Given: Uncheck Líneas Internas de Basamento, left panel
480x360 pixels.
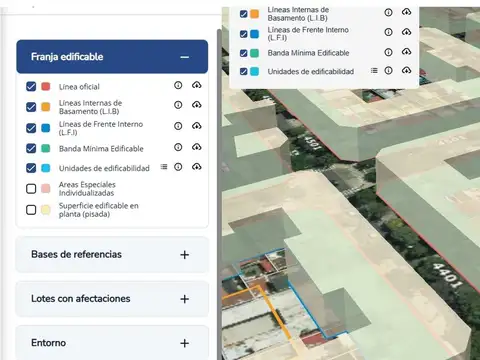Looking at the screenshot, I should click(31, 107).
